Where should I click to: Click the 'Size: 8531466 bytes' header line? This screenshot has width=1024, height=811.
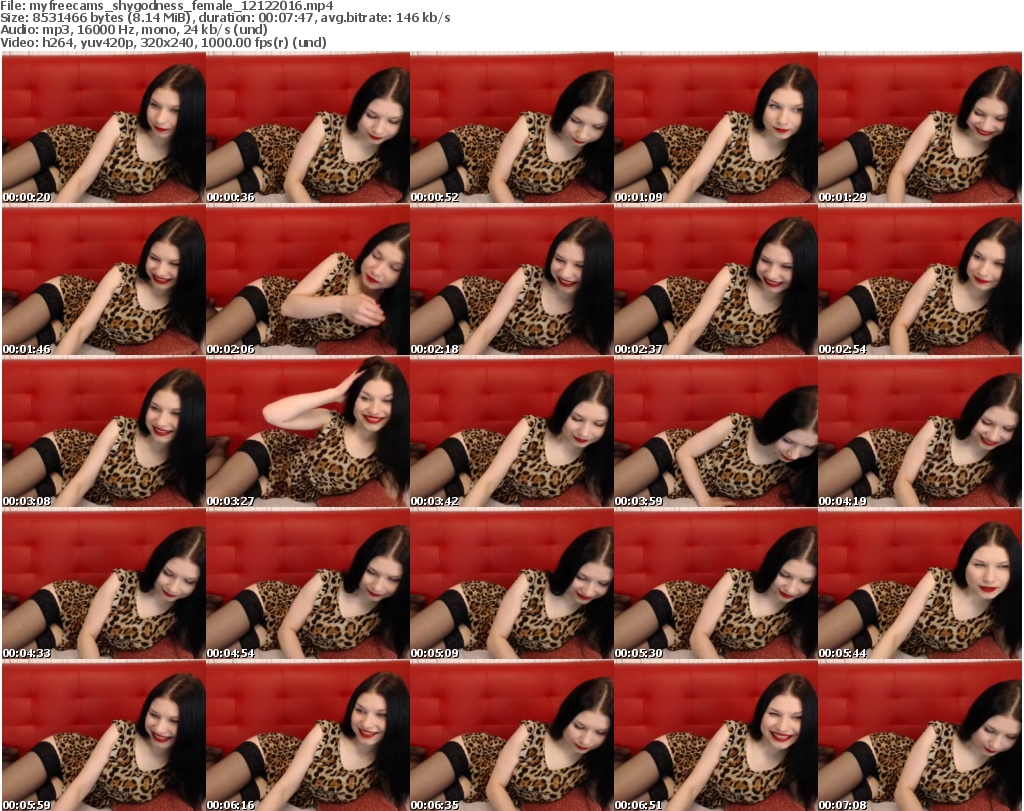click(x=225, y=18)
